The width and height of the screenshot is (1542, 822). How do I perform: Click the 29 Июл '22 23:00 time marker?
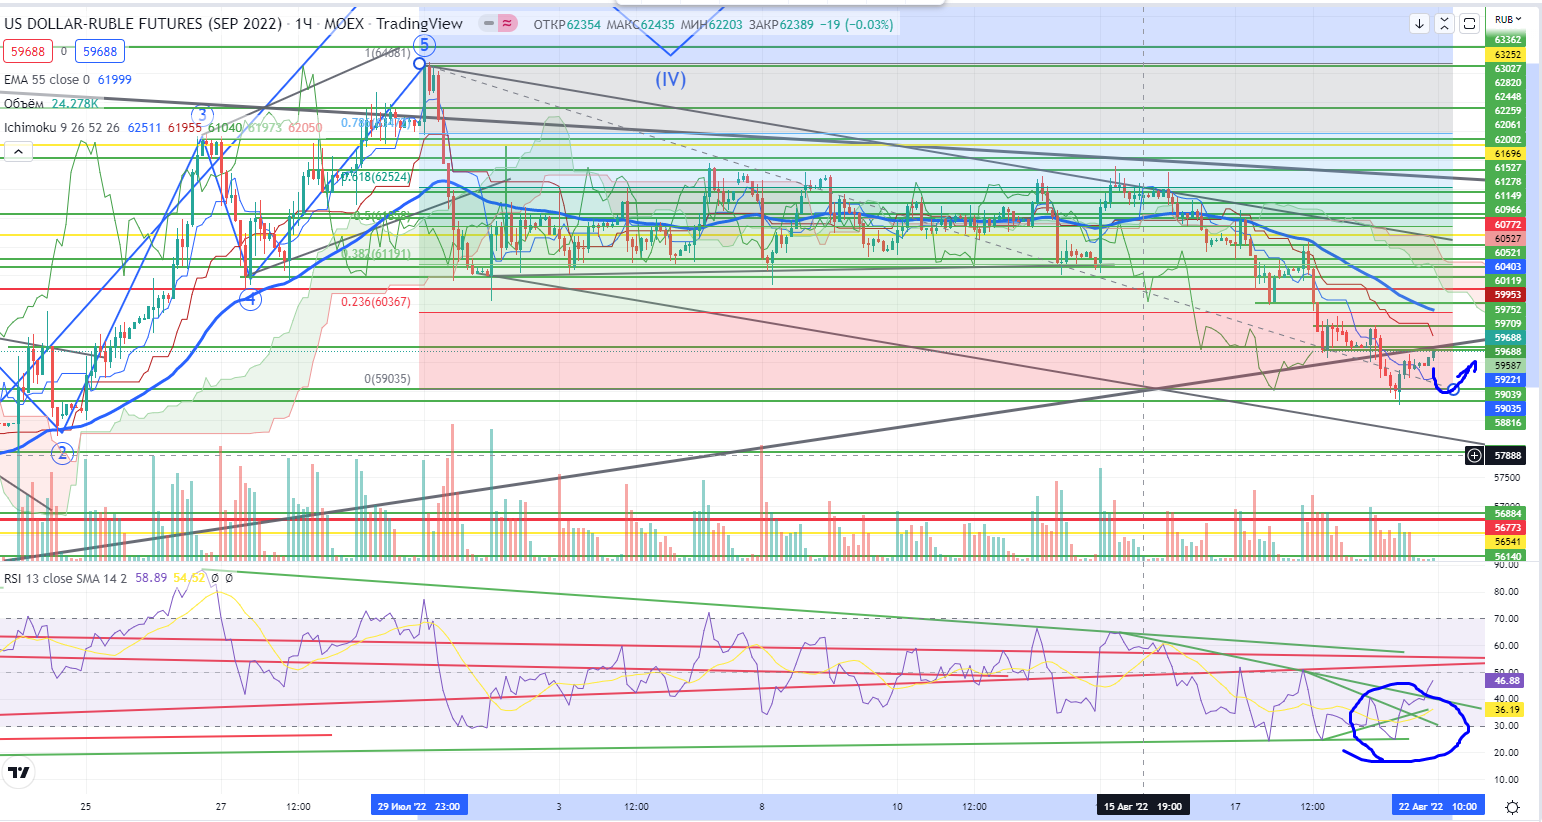pyautogui.click(x=418, y=806)
